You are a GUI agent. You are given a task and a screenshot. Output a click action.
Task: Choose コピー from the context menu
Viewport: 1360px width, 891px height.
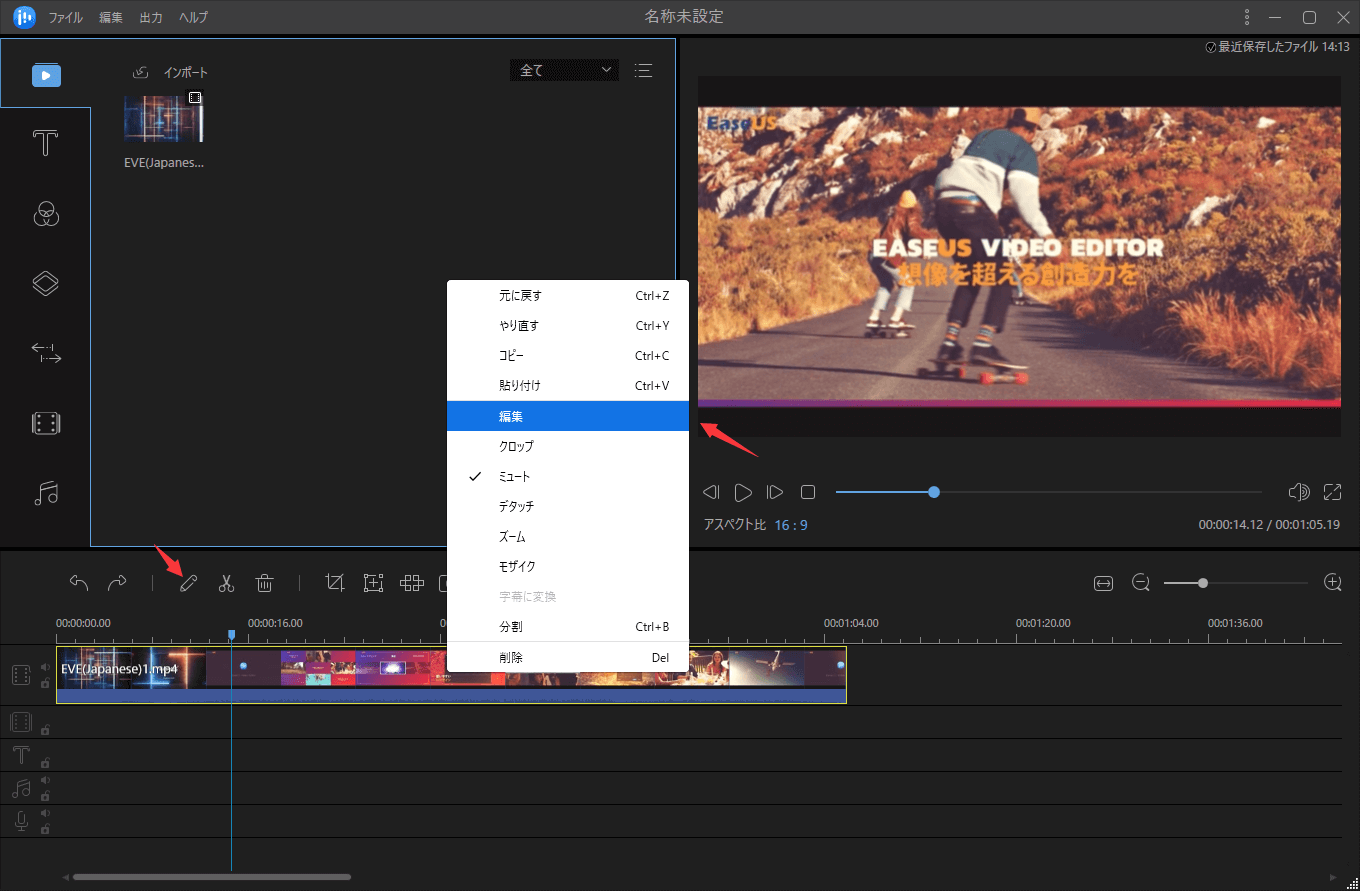pos(568,356)
